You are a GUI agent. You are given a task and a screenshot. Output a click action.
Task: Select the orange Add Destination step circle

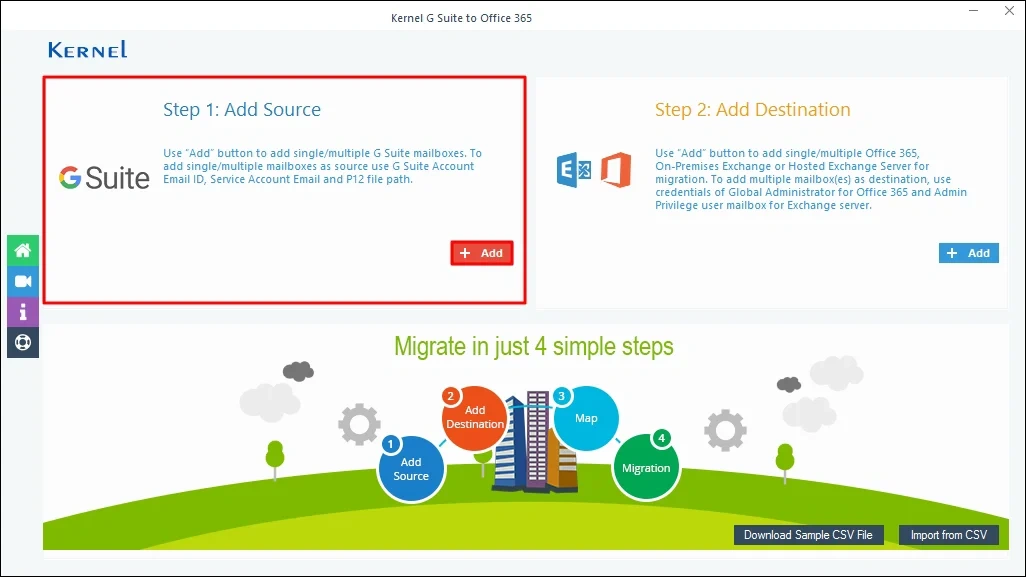475,416
